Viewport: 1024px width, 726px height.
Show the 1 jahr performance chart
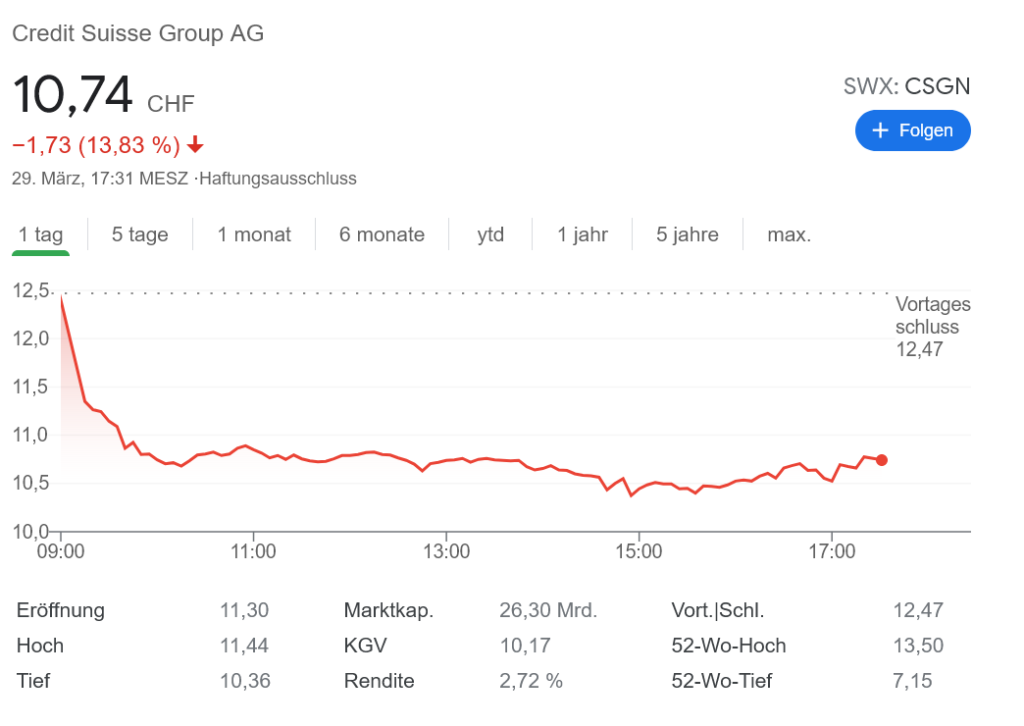(x=581, y=234)
